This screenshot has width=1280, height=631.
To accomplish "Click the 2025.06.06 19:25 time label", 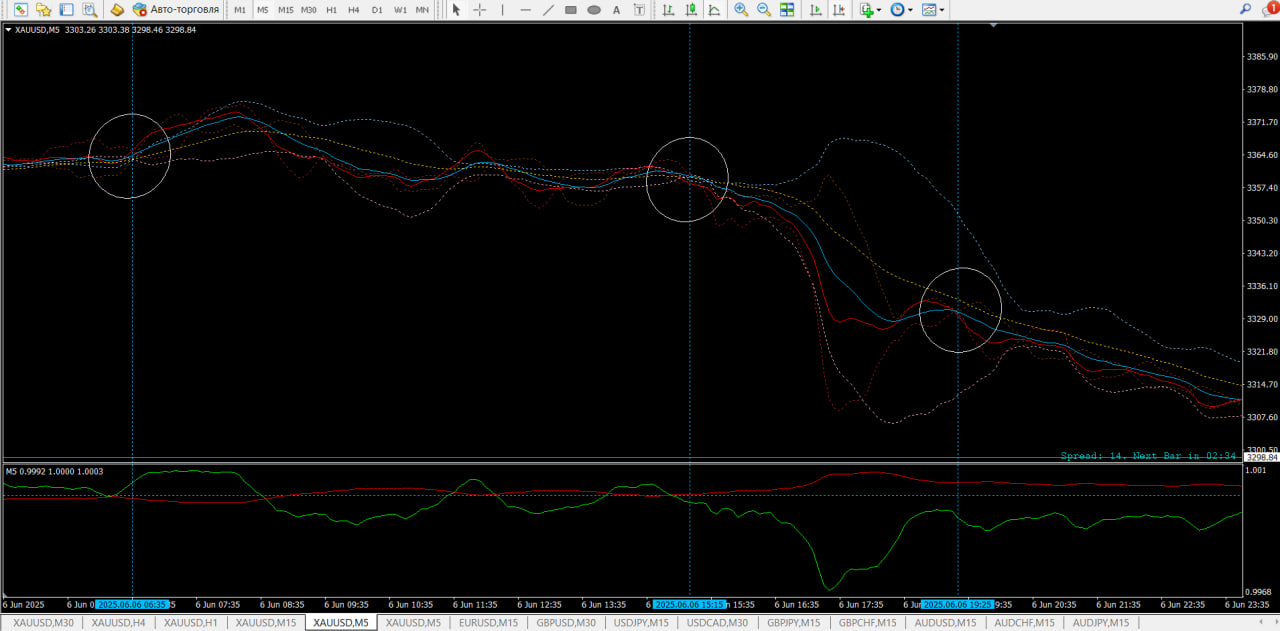I will click(x=957, y=605).
